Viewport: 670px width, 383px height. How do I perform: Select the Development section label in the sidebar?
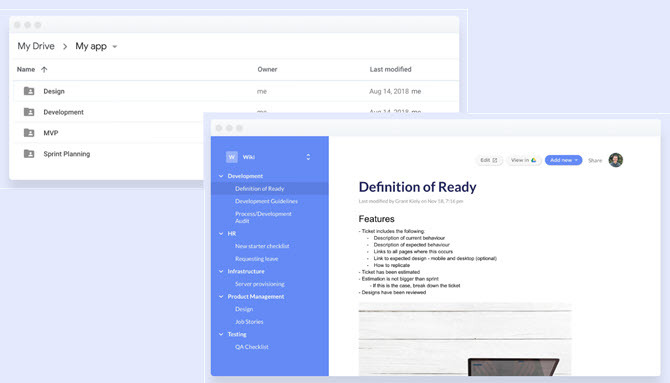pos(245,176)
